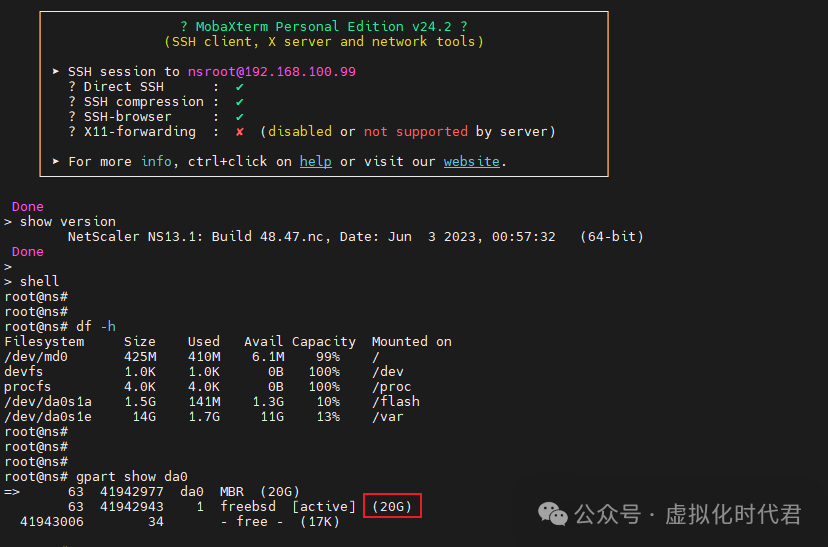828x547 pixels.
Task: Click the 'freebsd' partition type text
Action: pyautogui.click(x=248, y=507)
